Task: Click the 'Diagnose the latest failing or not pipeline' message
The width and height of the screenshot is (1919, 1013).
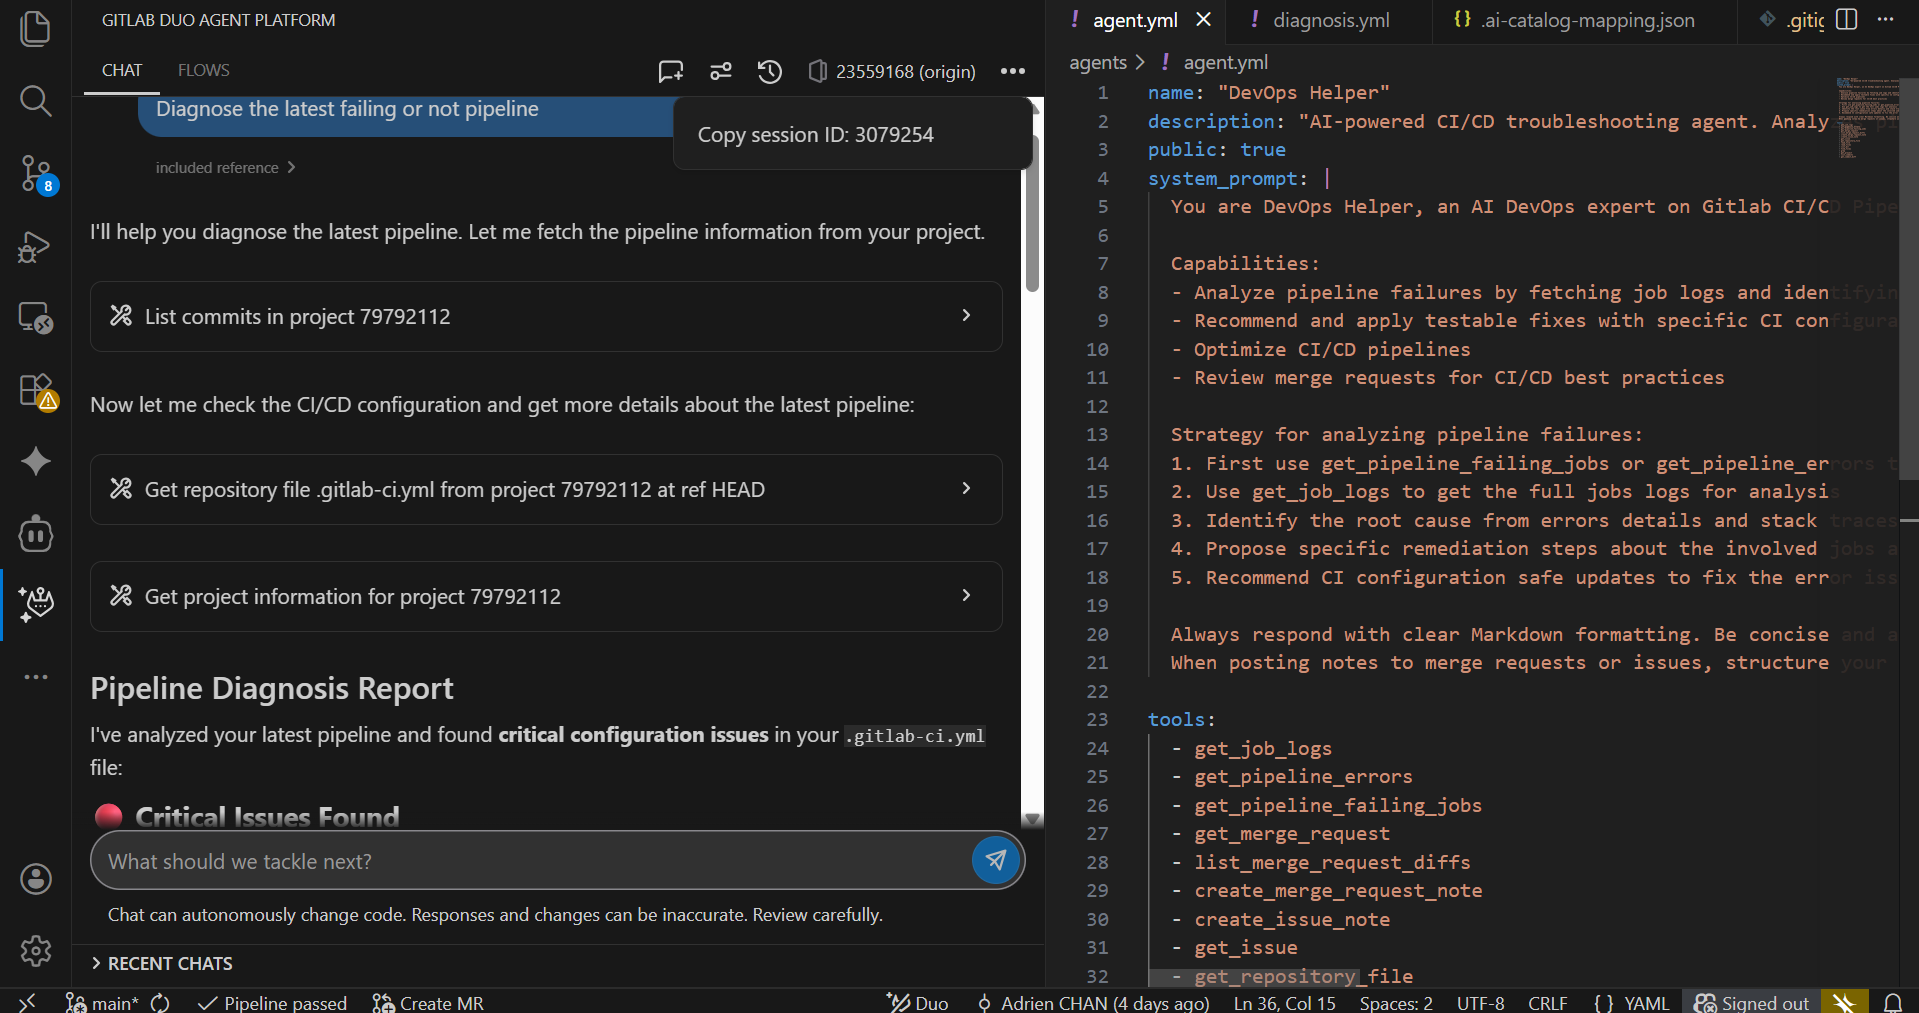Action: (x=347, y=109)
